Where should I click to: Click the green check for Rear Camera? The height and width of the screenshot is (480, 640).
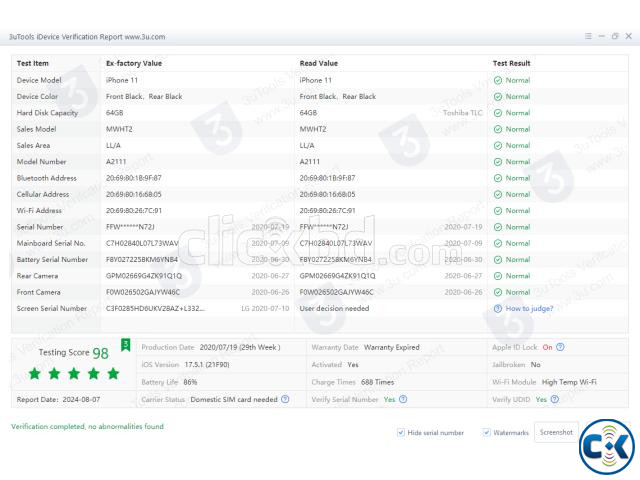pos(498,276)
